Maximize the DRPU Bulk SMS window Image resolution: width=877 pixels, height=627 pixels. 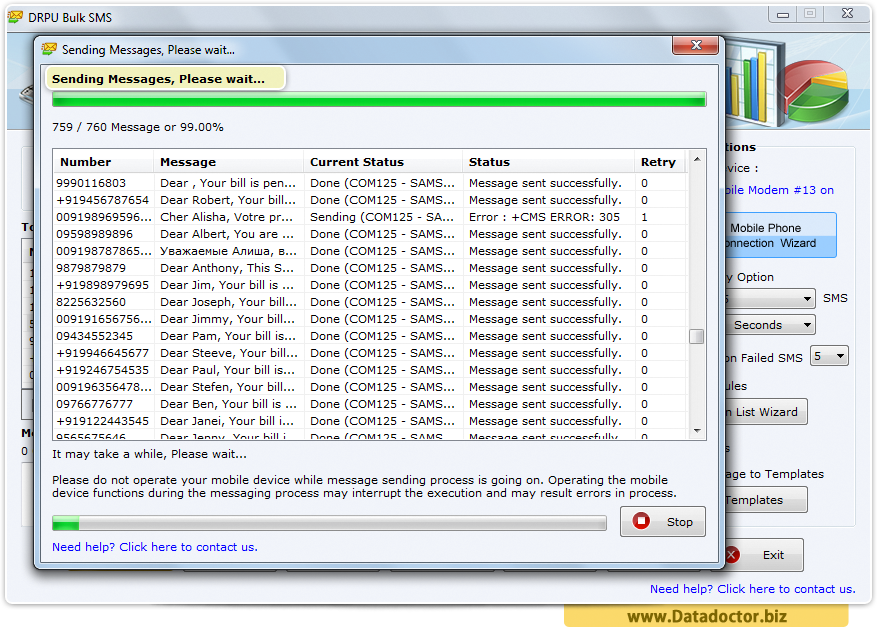[810, 14]
